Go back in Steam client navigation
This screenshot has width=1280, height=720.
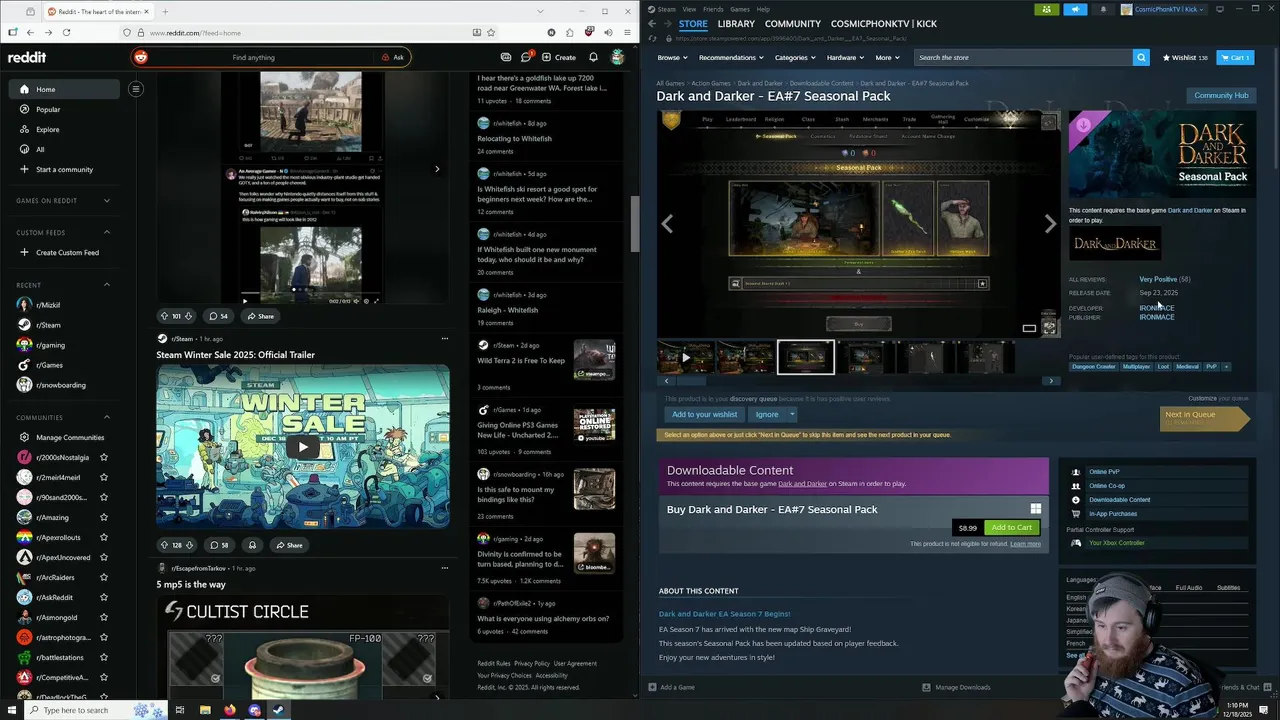point(652,23)
